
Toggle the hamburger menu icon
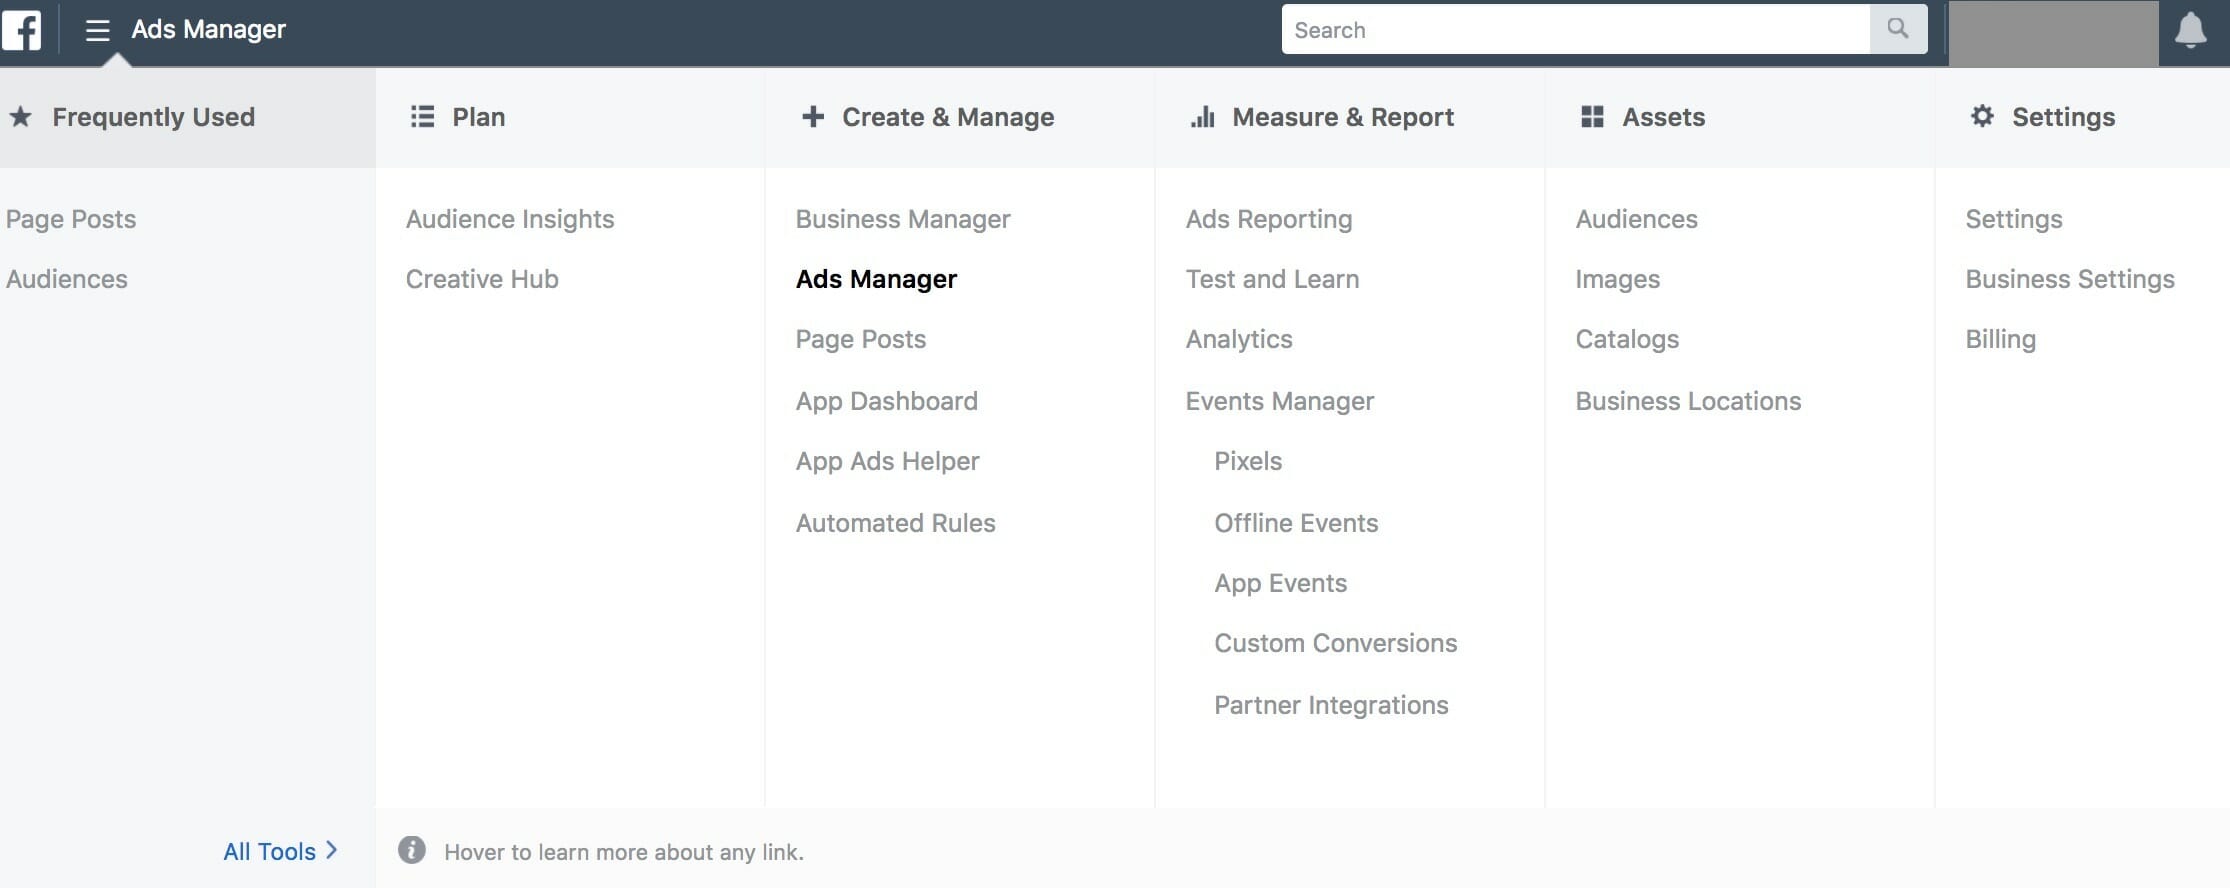click(97, 30)
